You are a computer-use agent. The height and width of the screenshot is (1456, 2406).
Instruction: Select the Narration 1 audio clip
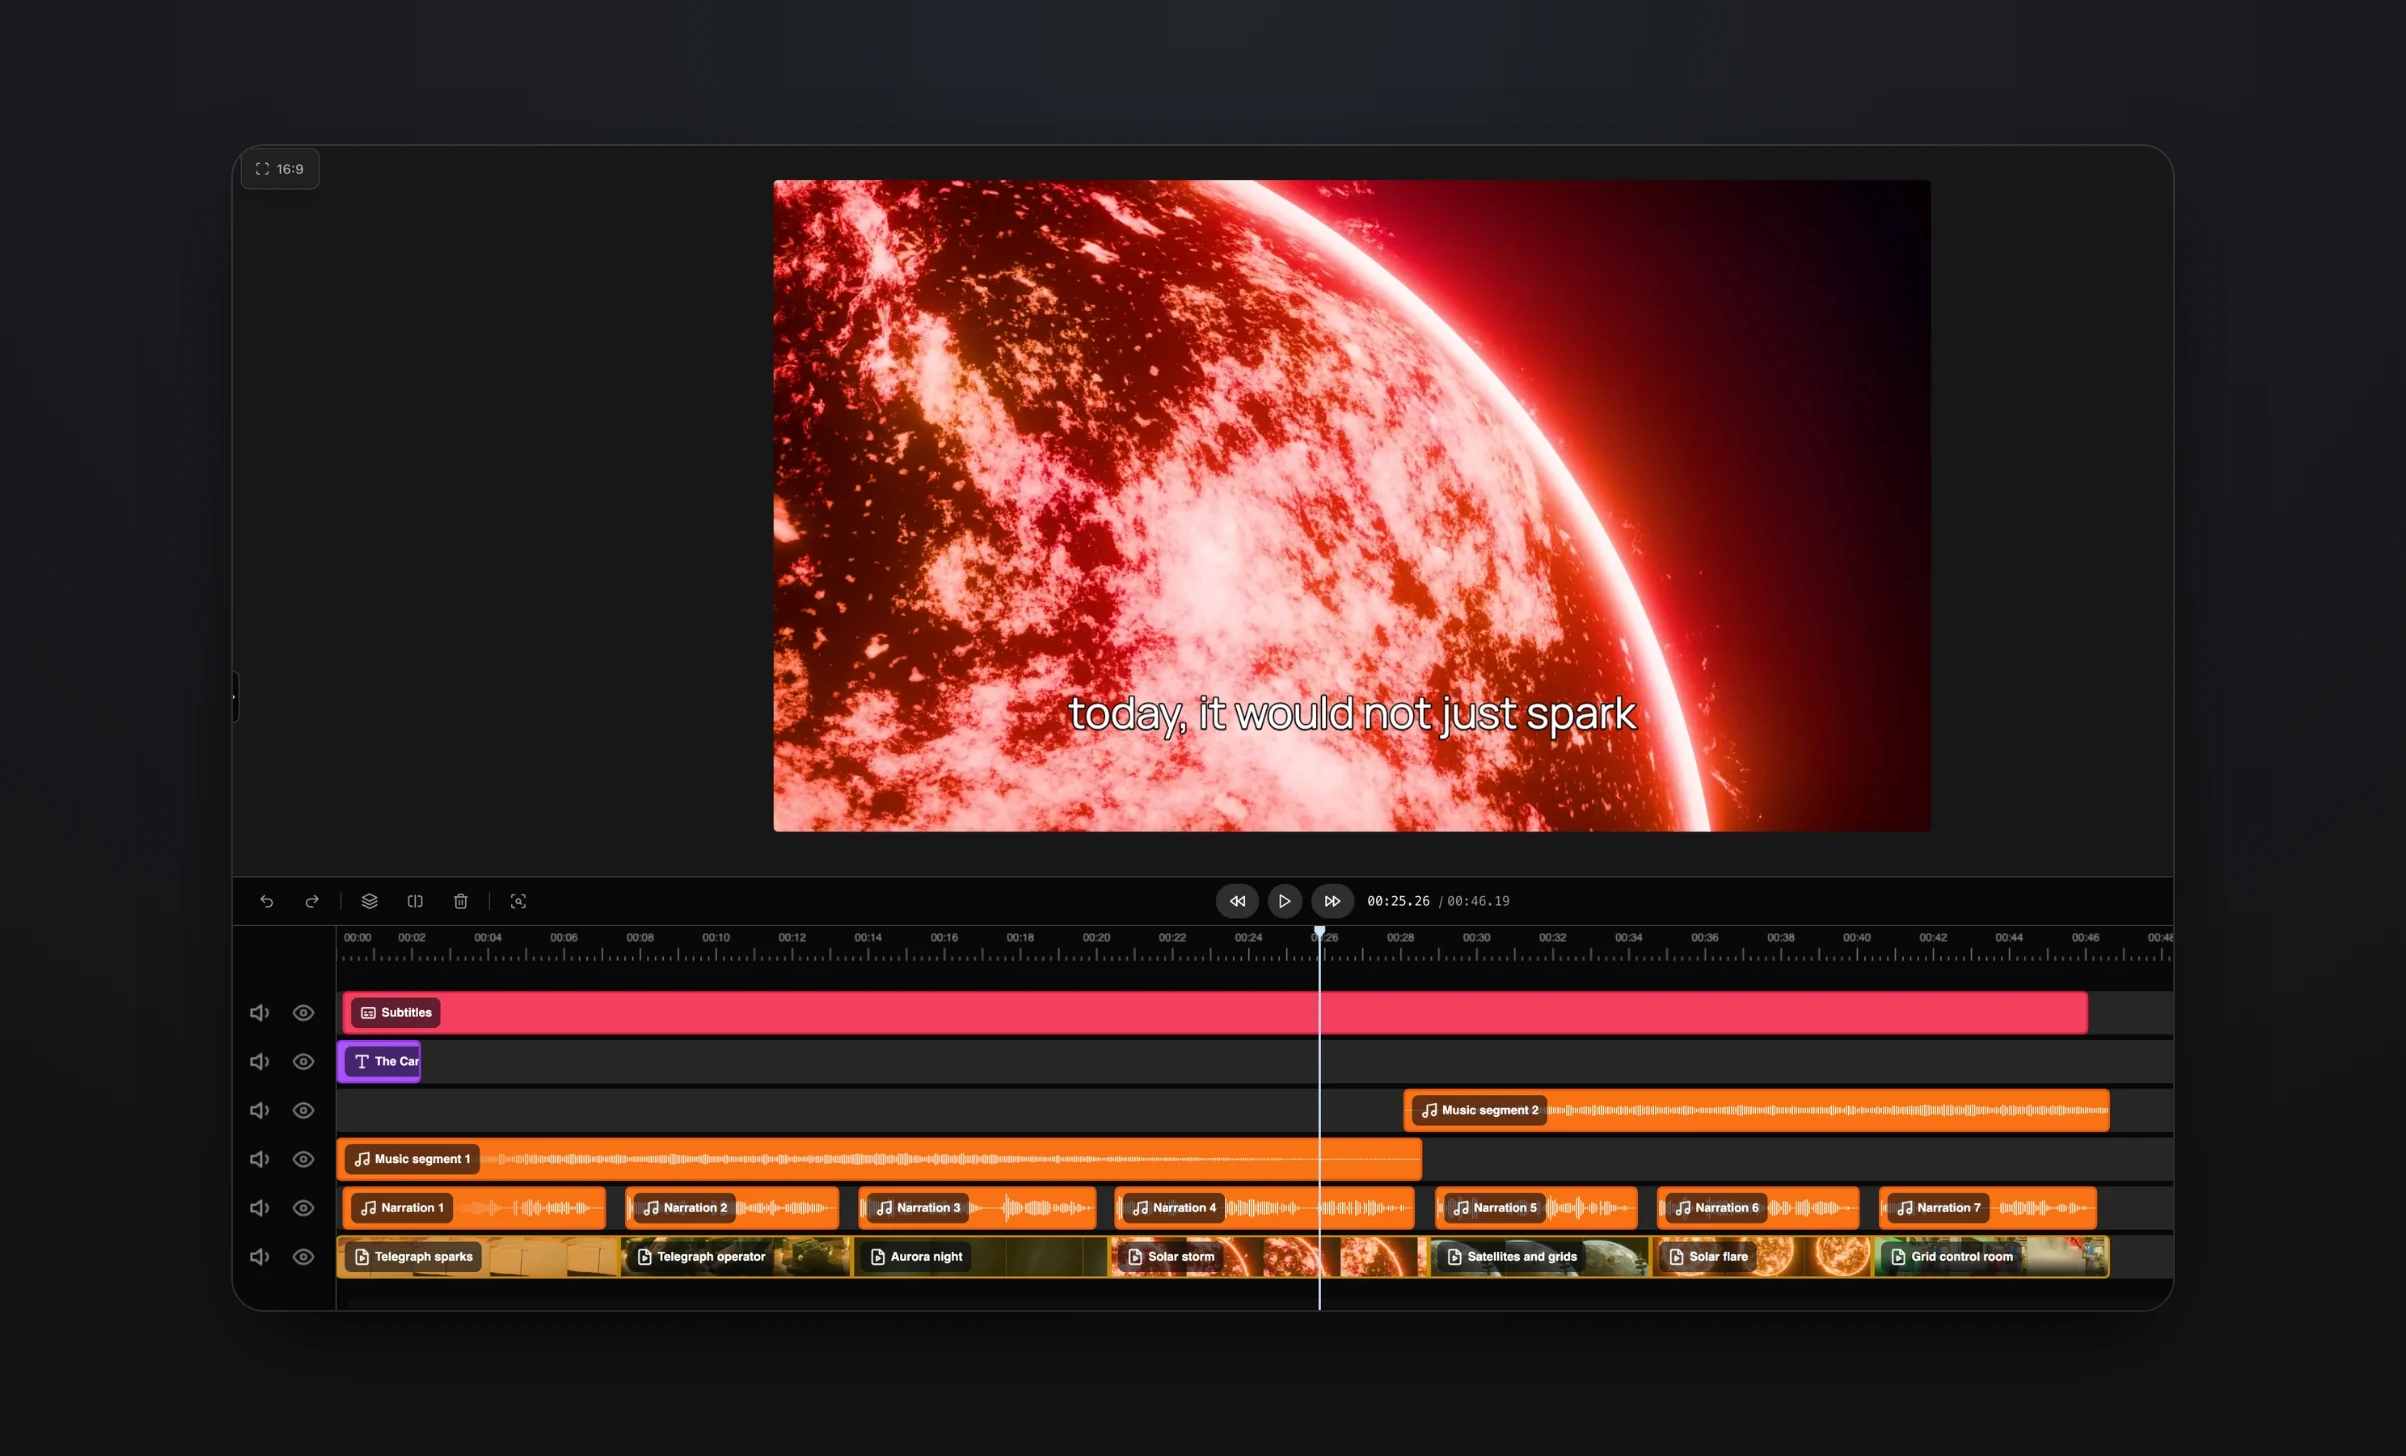[473, 1208]
